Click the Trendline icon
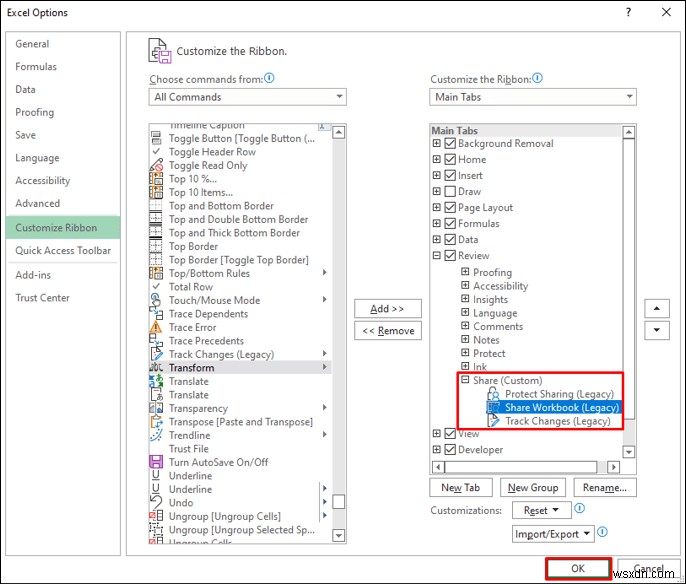The height and width of the screenshot is (584, 686). (x=156, y=435)
